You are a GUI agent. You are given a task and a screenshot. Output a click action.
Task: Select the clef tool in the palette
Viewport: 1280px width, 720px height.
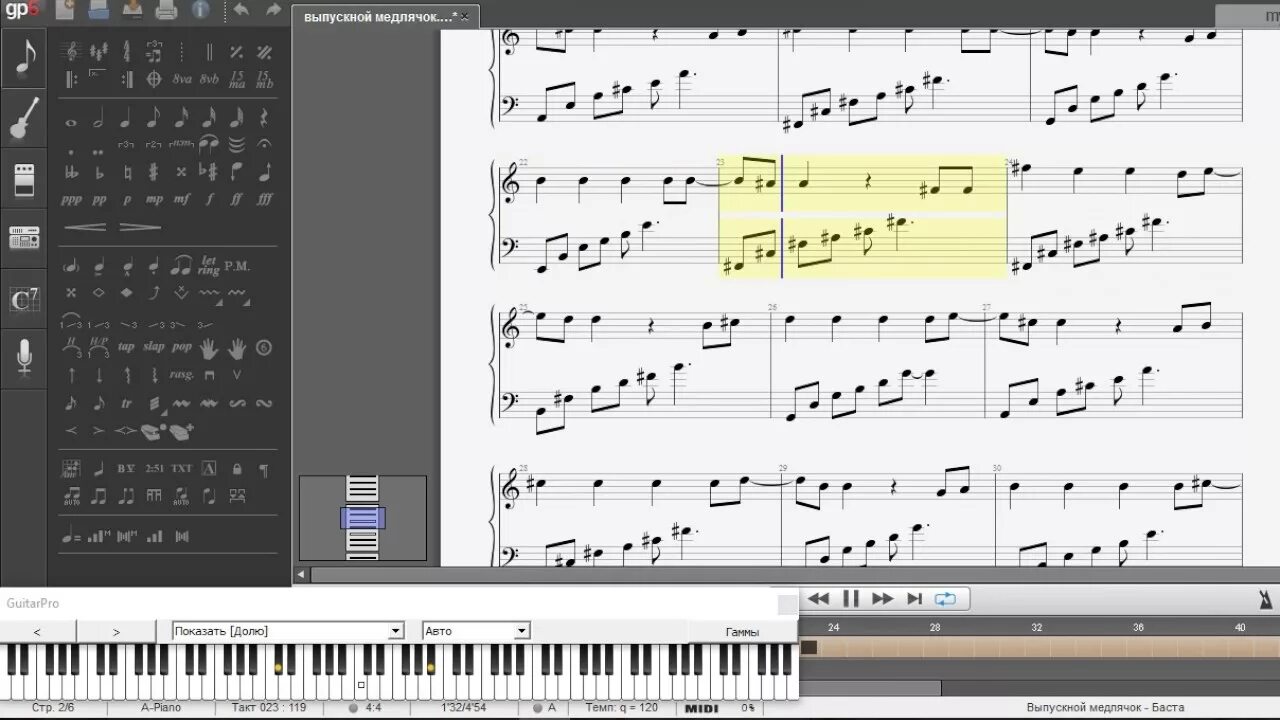71,51
